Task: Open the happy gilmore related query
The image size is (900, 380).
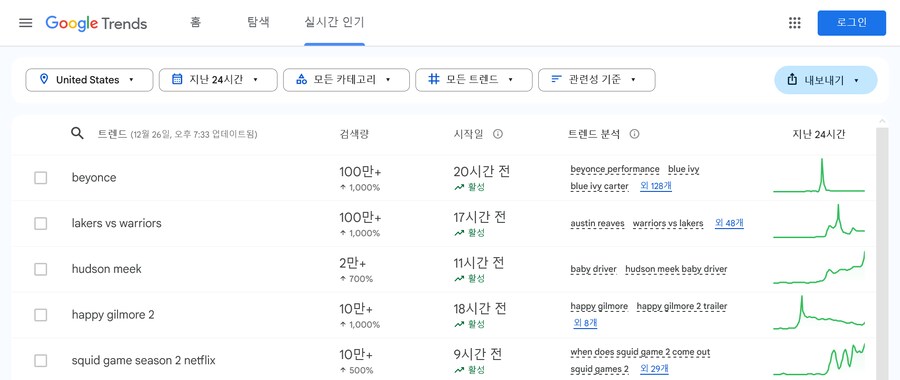Action: (x=599, y=307)
